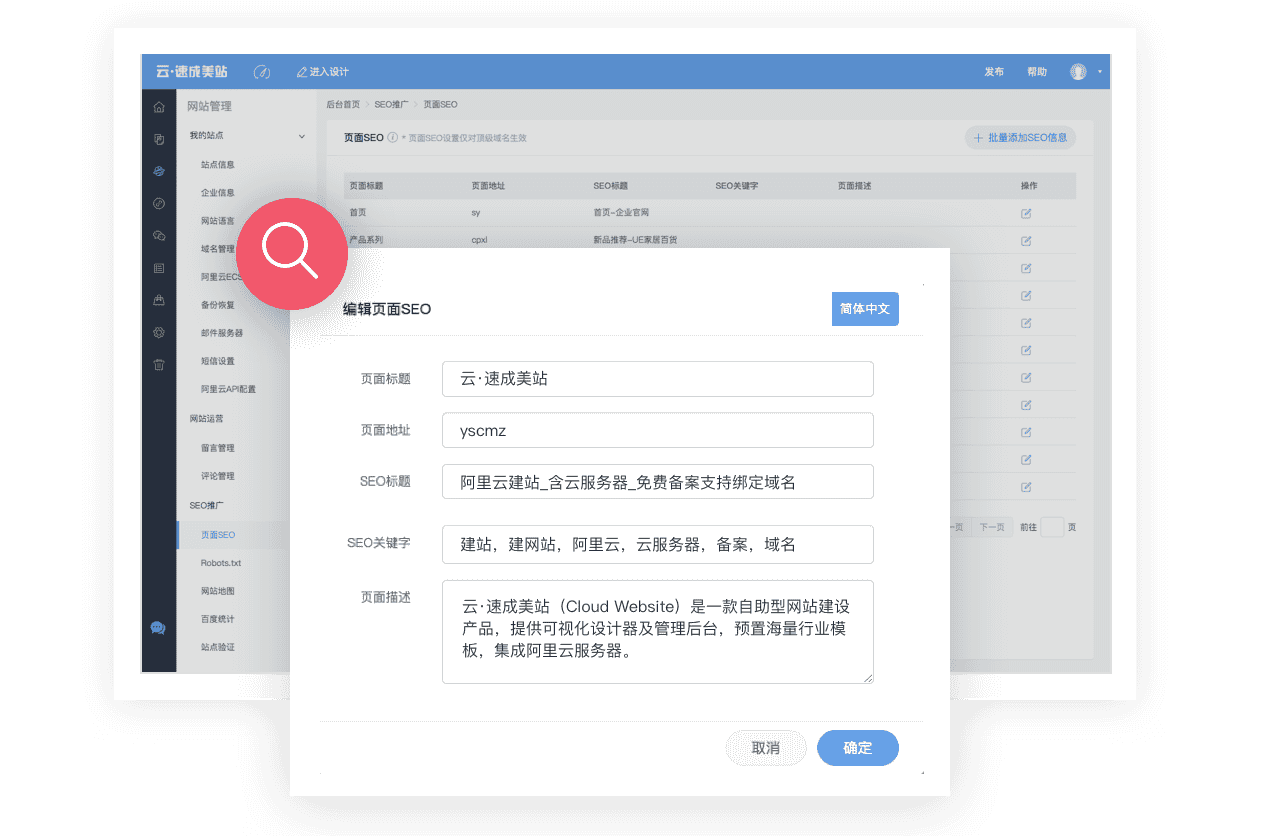The height and width of the screenshot is (836, 1264).
Task: Focus the SEO标题 input field
Action: pos(658,481)
